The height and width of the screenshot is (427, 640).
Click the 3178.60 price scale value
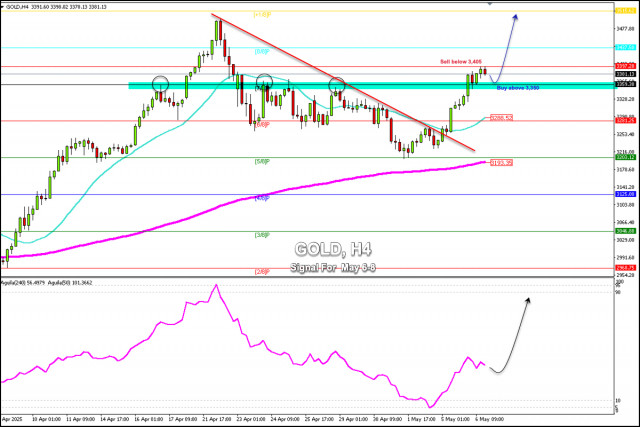(x=626, y=169)
